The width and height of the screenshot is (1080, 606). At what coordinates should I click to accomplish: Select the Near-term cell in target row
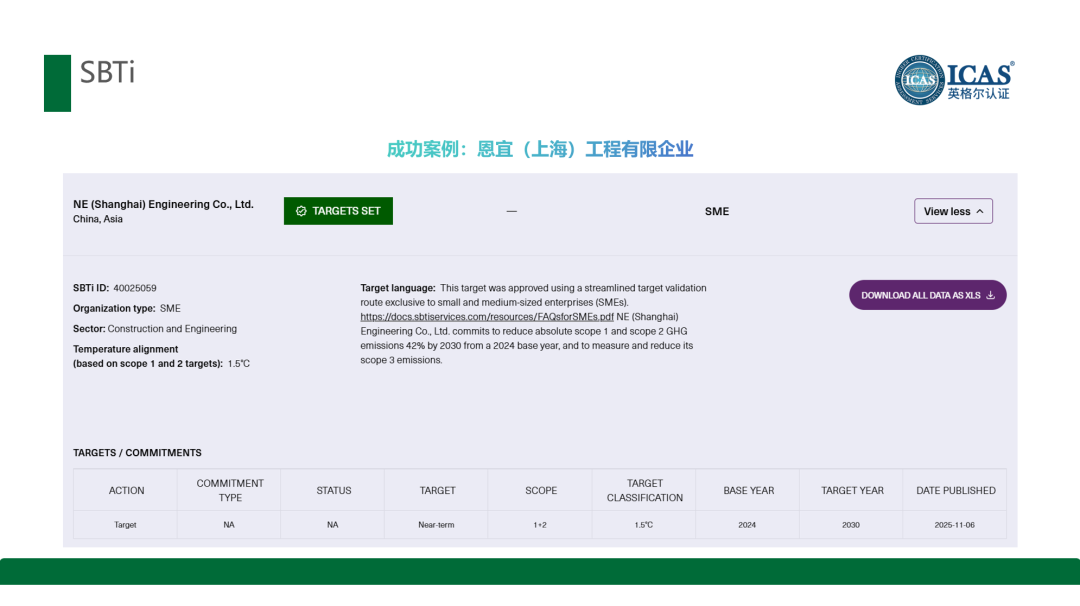[x=436, y=525]
